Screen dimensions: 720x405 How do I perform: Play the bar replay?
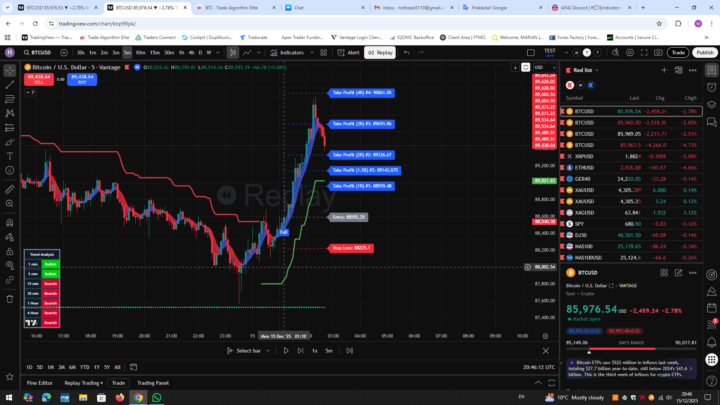286,351
